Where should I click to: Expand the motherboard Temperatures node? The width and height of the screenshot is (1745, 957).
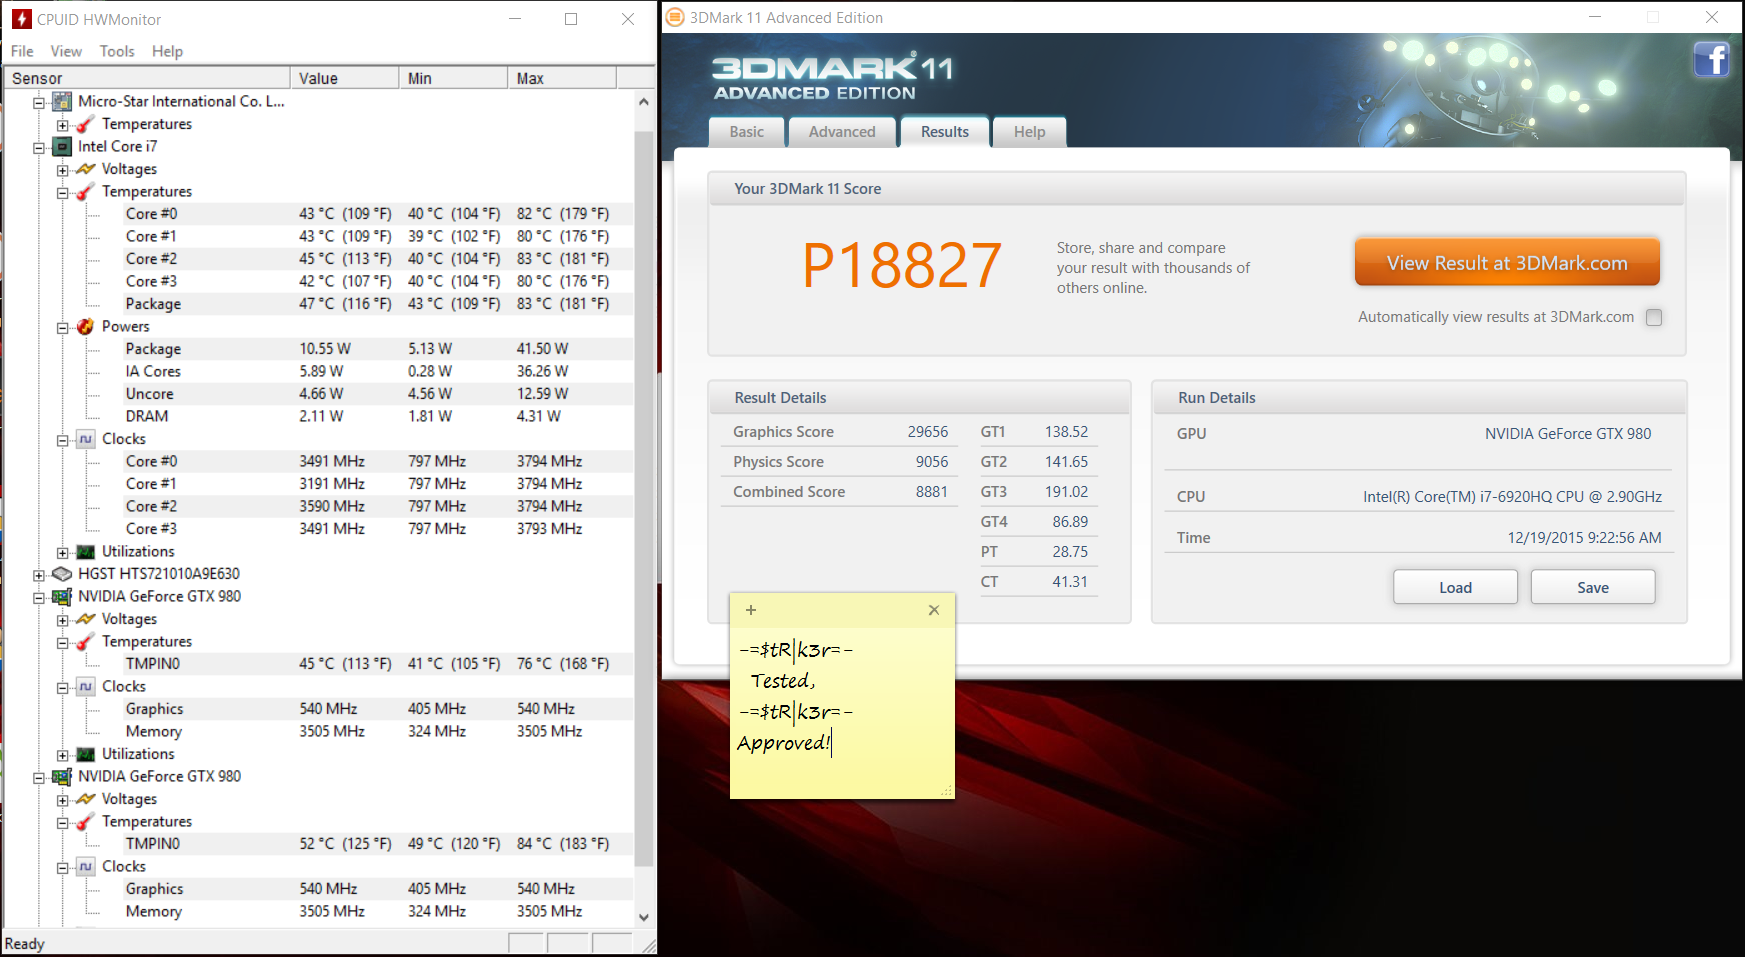point(63,125)
